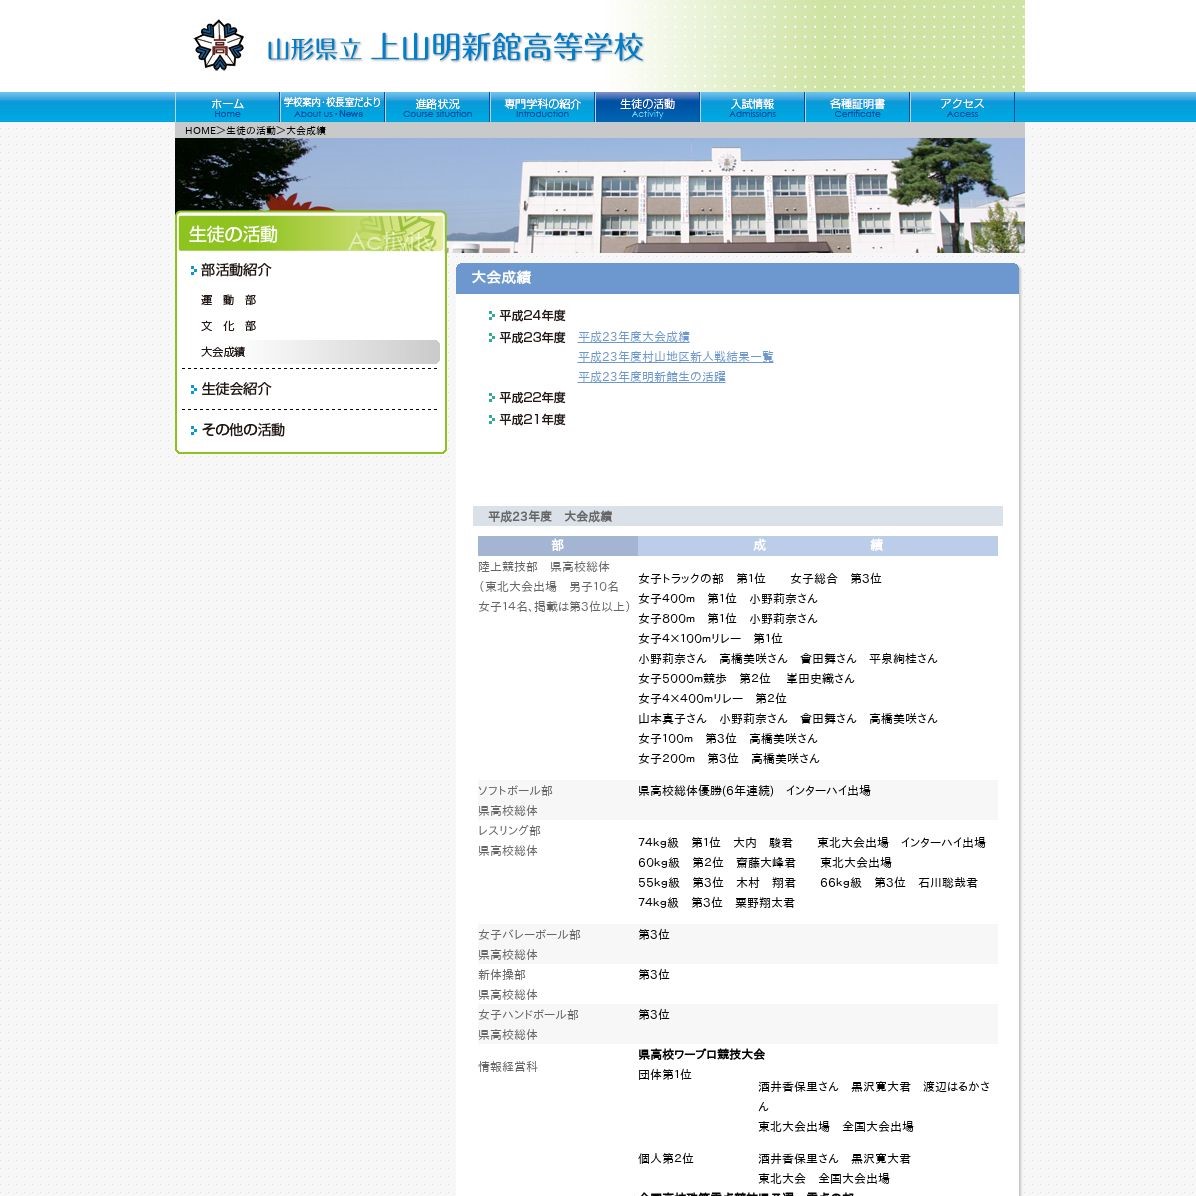This screenshot has width=1196, height=1196.
Task: Click HOME in the breadcrumb
Action: click(200, 130)
